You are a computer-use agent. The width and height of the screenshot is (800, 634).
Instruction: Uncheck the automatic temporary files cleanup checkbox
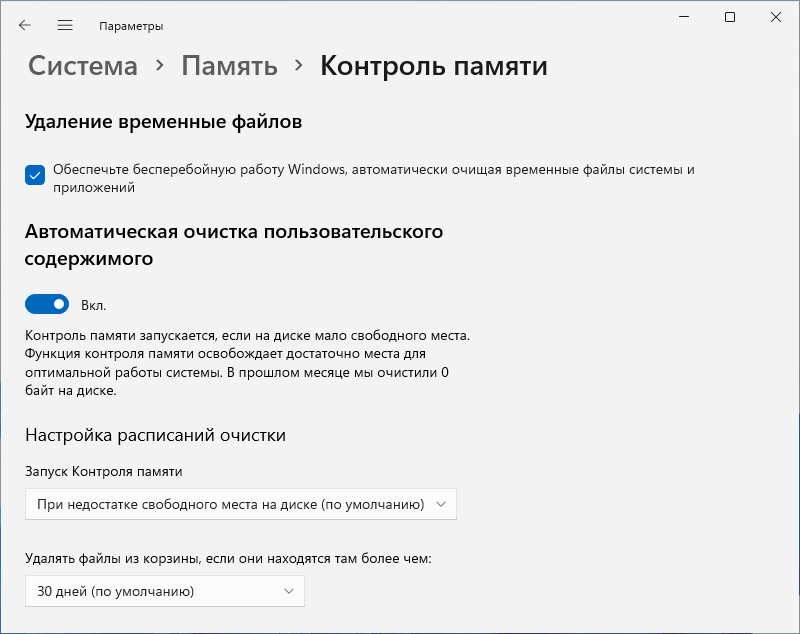[x=34, y=175]
